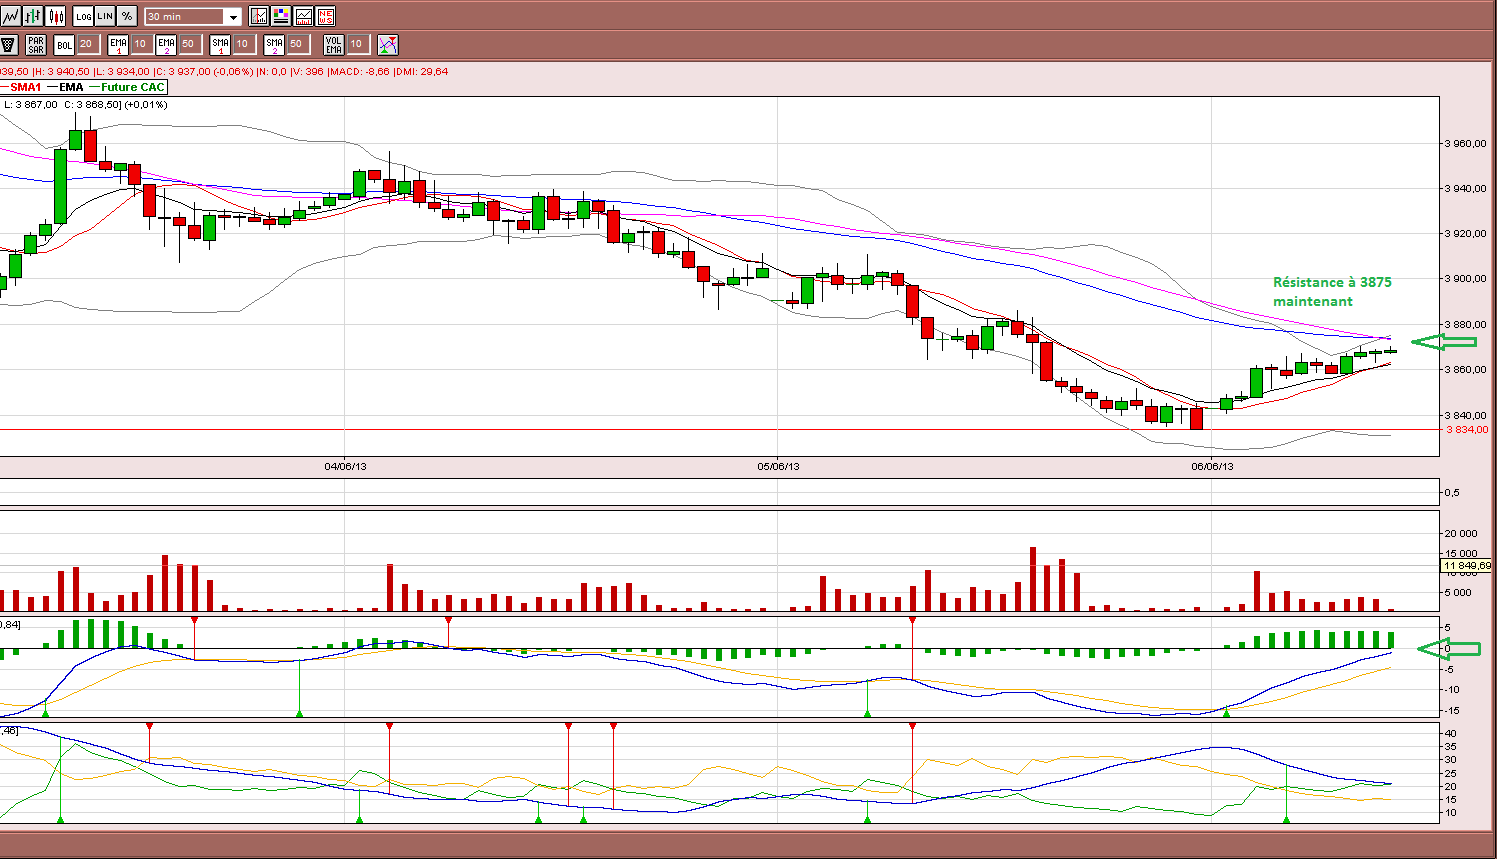Switch to bar (OHLC) chart display

coord(33,16)
